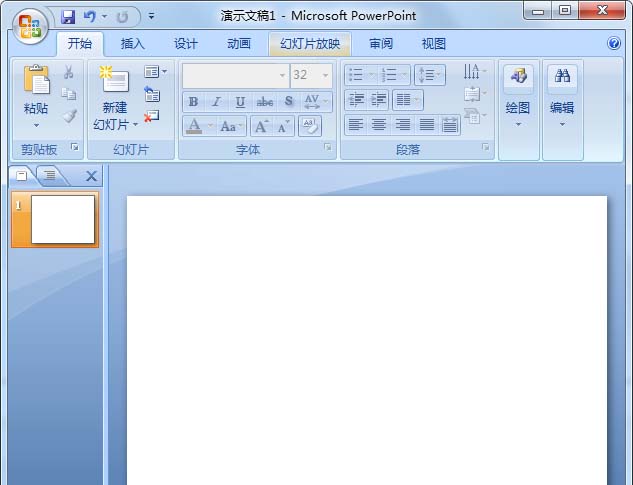Increase the list indent level
Image resolution: width=633 pixels, height=485 pixels.
378,99
